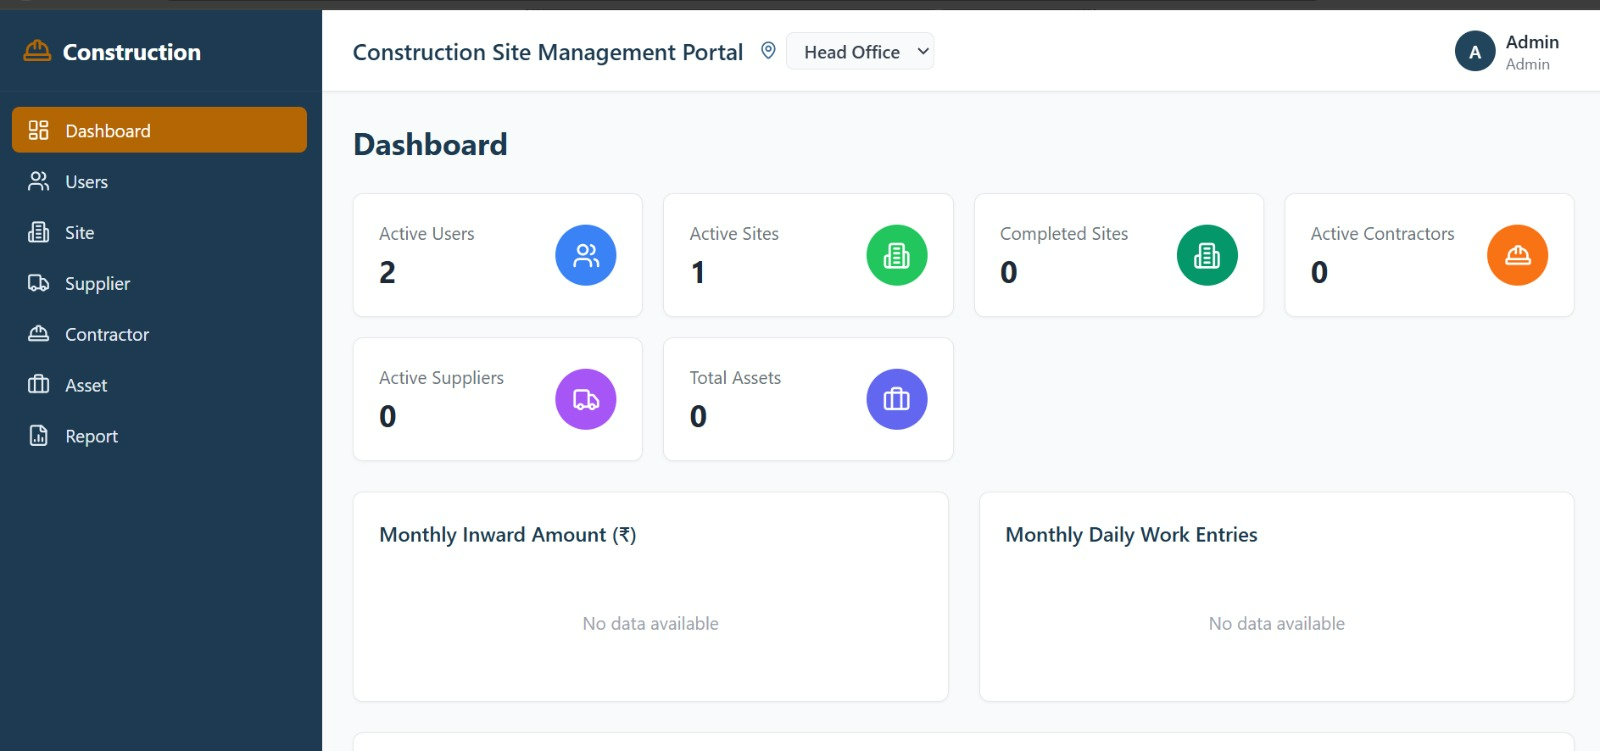
Task: Click No data available under Monthly Inward Amount
Action: (651, 623)
